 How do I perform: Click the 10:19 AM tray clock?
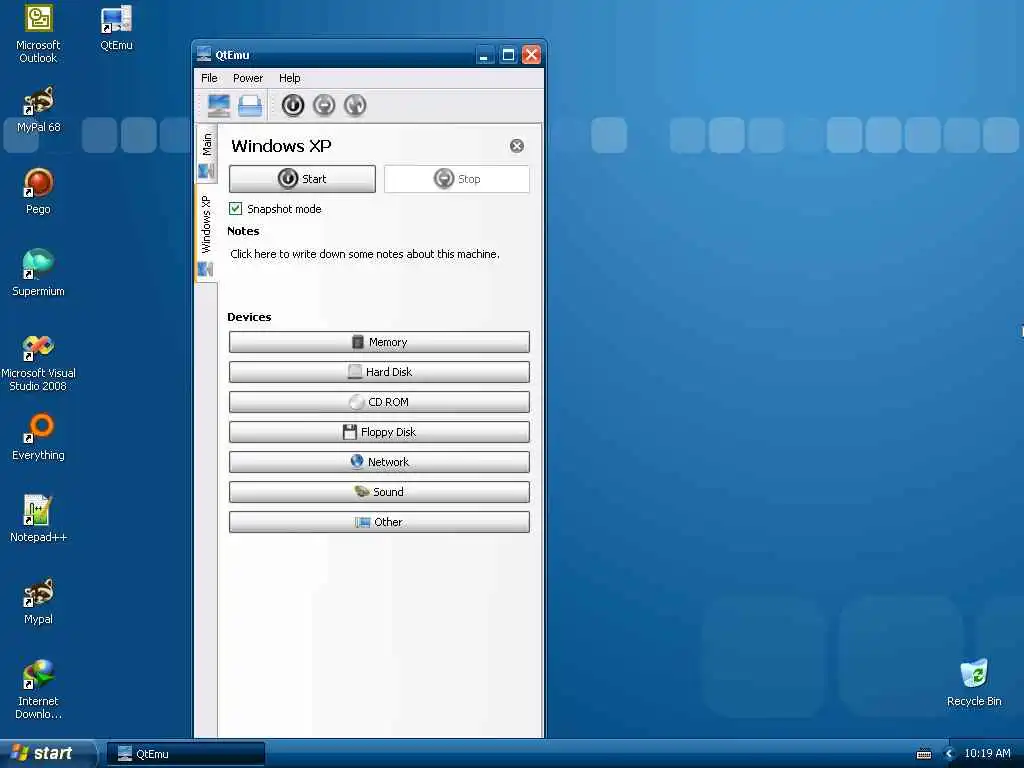point(987,754)
